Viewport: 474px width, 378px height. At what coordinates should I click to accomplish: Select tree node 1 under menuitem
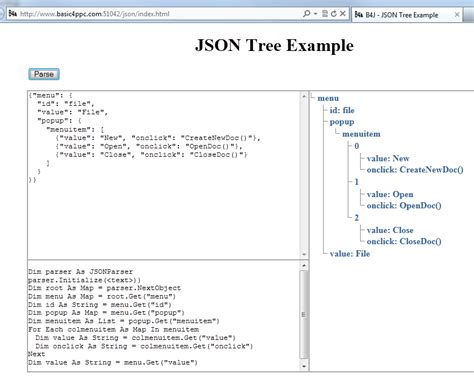tap(357, 182)
